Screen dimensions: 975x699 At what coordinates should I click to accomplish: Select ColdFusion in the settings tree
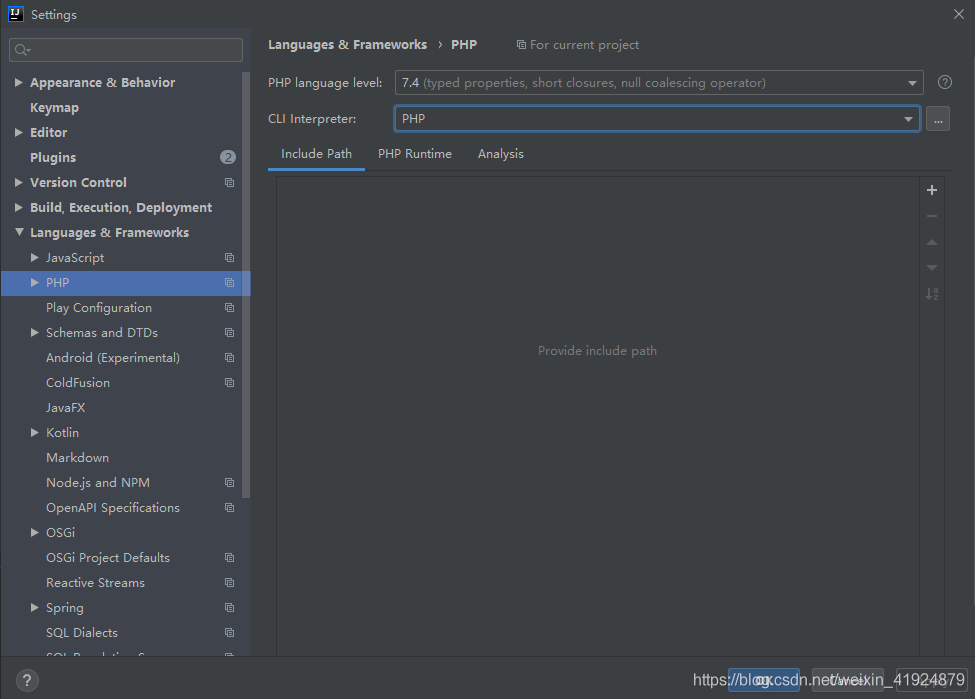(x=78, y=382)
